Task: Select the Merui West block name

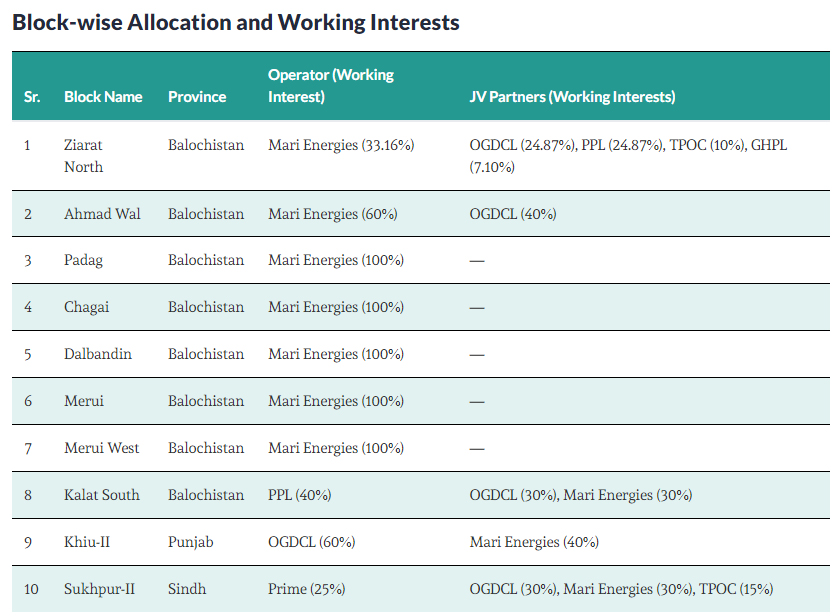Action: (x=102, y=448)
